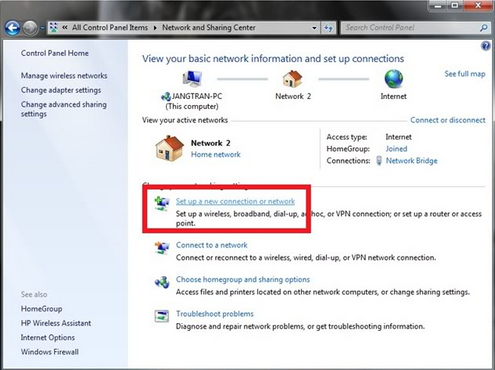
Task: Open Internet Options link
Action: pyautogui.click(x=48, y=337)
